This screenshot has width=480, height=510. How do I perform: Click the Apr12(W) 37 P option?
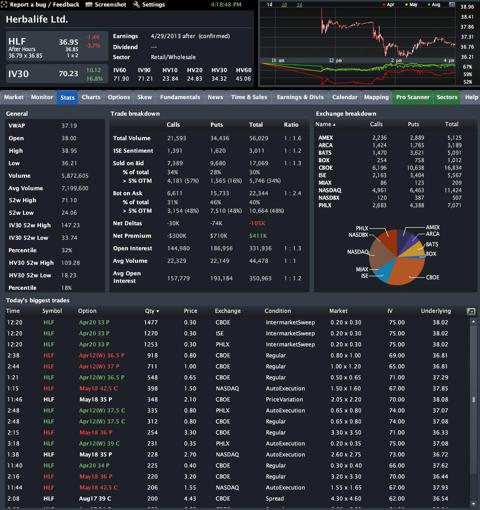tap(99, 366)
